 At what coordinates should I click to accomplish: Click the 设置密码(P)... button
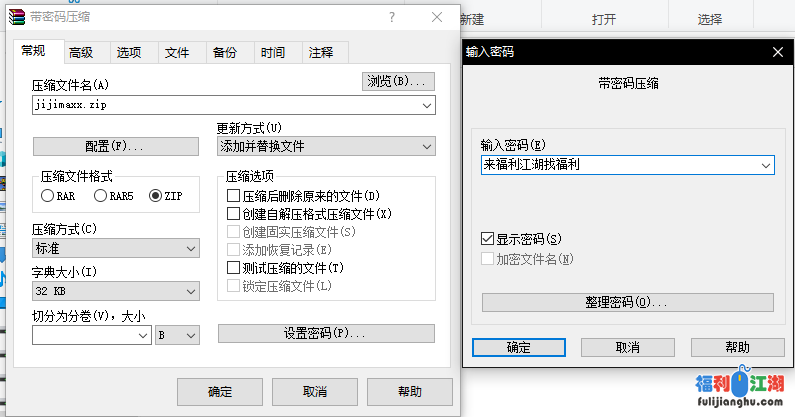(x=326, y=334)
